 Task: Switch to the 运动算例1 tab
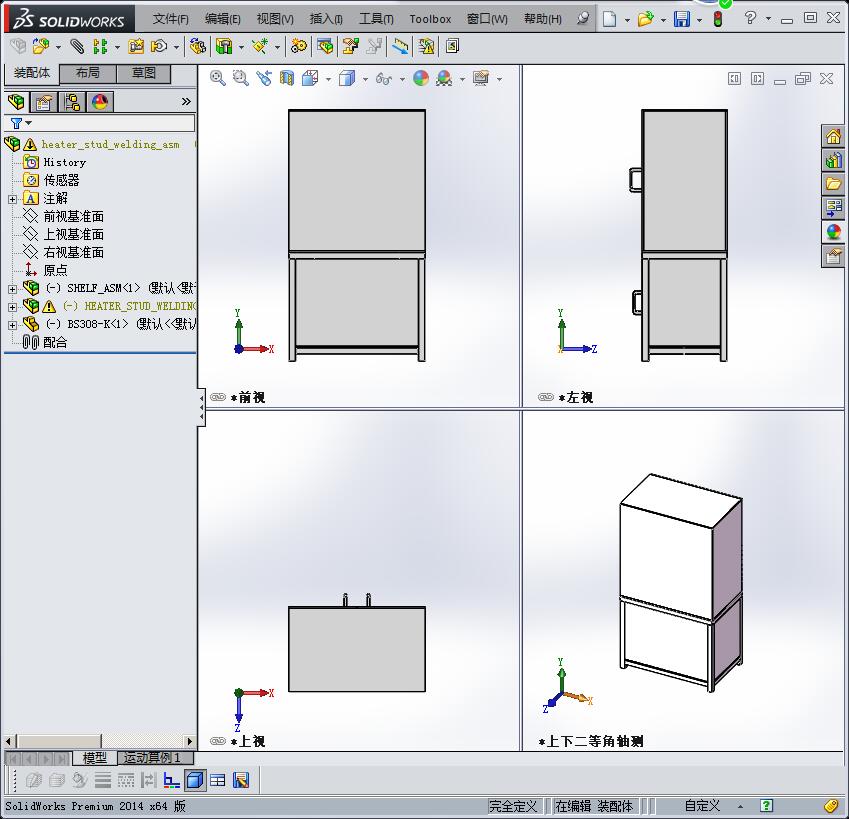click(152, 758)
